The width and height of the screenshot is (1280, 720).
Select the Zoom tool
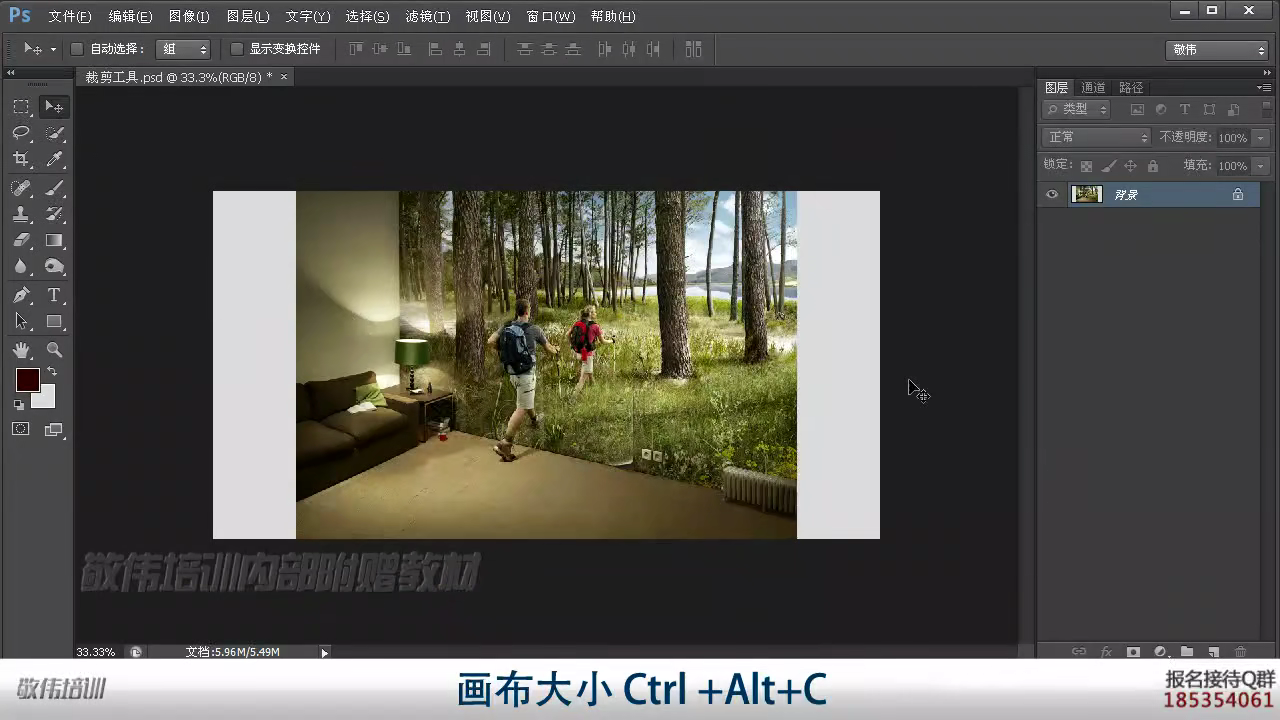54,350
